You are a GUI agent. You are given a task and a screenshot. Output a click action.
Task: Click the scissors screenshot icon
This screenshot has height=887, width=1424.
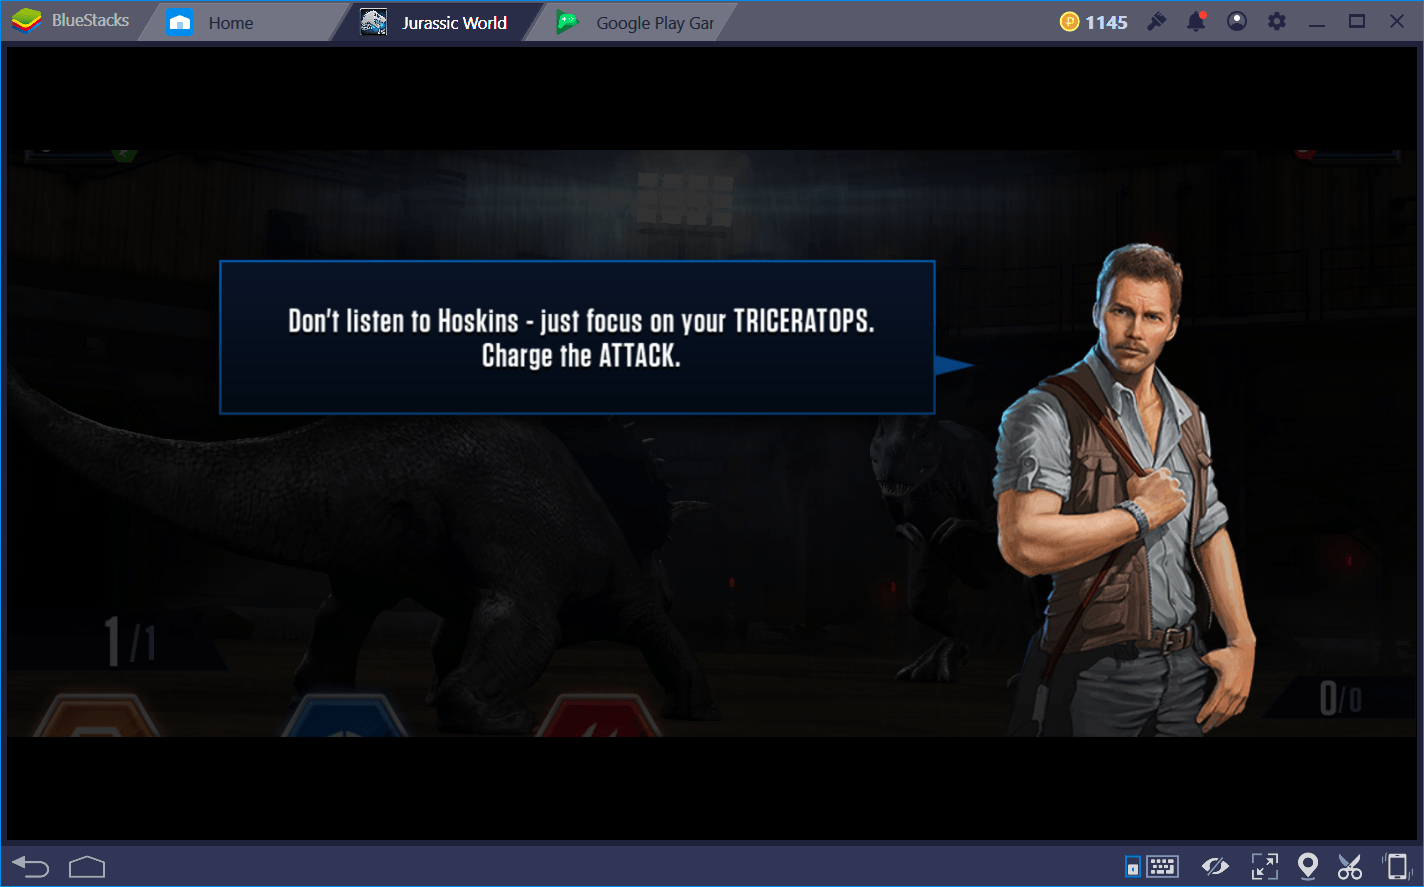pos(1350,866)
